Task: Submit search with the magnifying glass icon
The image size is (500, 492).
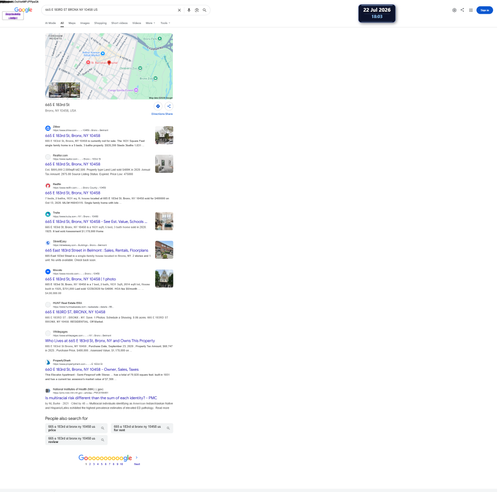Action: click(x=204, y=10)
